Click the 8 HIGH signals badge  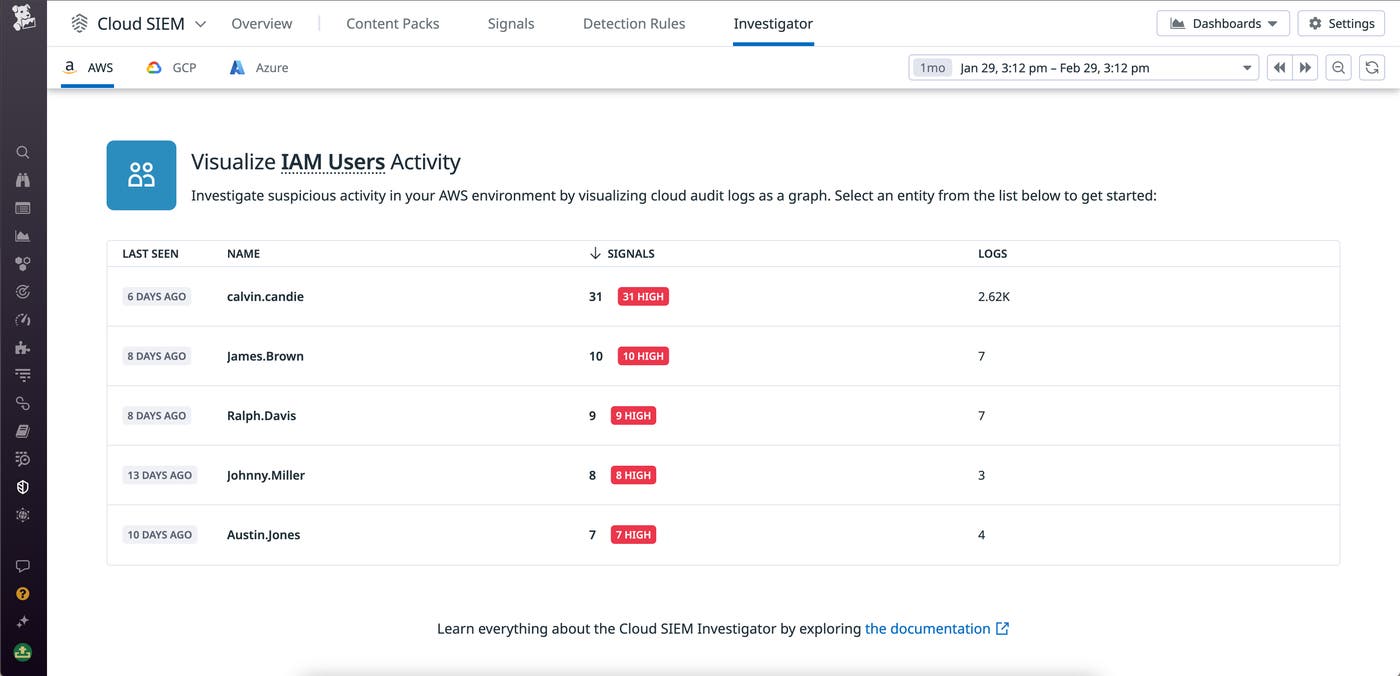[633, 475]
